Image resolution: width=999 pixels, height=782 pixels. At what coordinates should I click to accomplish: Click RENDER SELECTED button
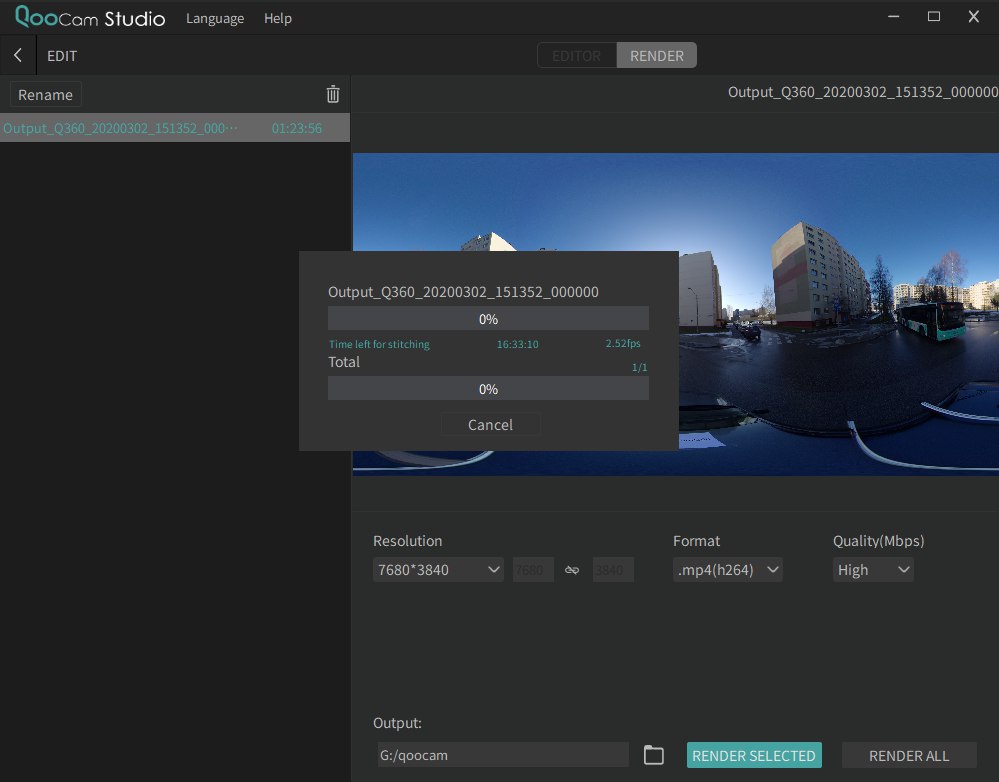point(754,755)
